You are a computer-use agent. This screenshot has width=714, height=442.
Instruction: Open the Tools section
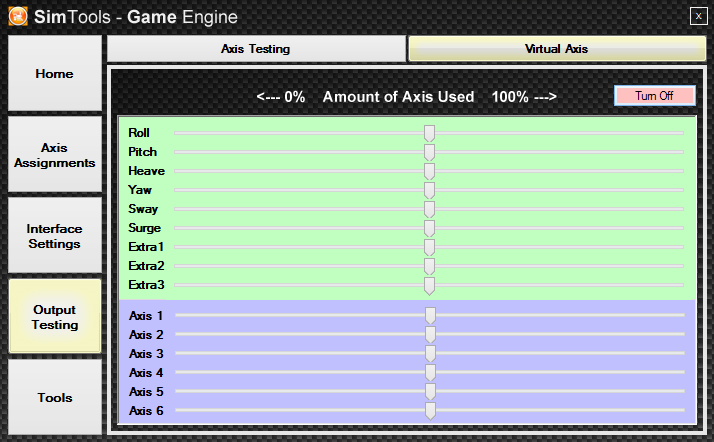(54, 398)
